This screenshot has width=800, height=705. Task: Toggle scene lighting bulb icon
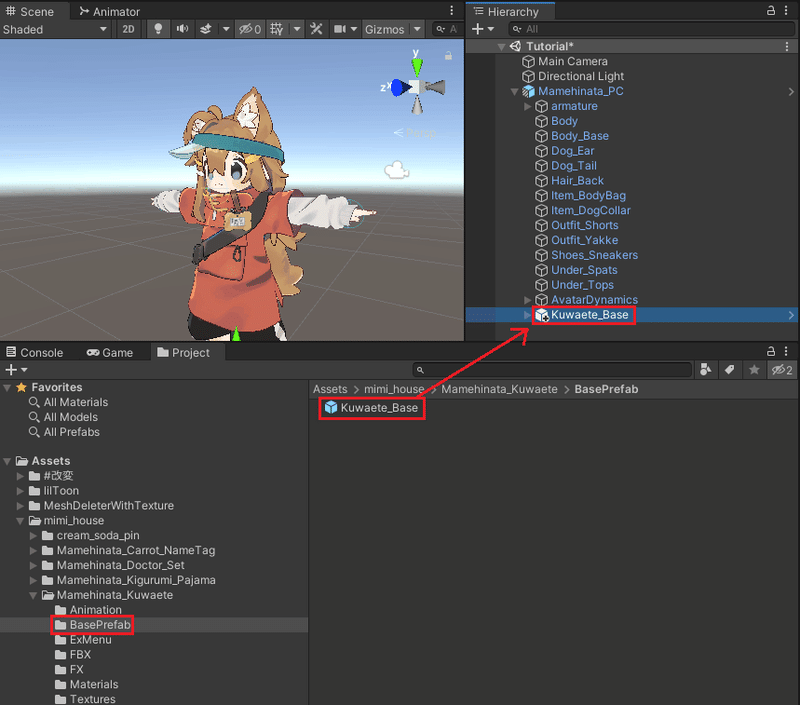[158, 29]
